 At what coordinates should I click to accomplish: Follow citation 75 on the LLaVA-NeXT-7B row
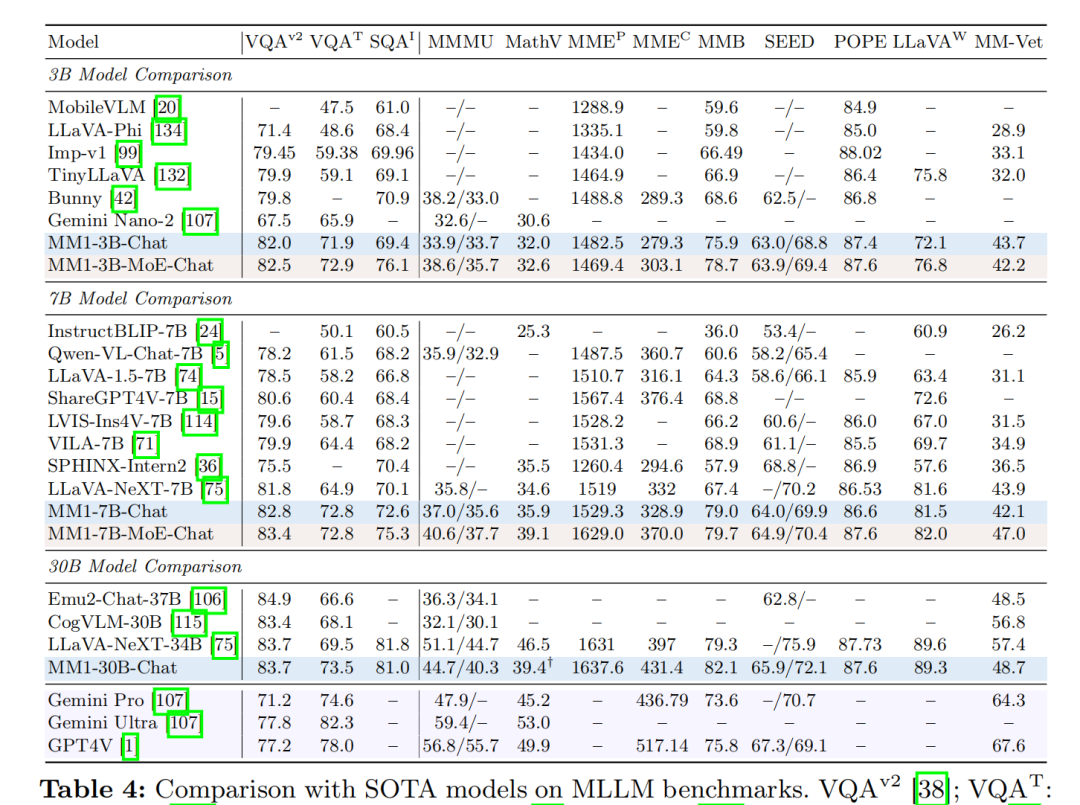point(215,489)
